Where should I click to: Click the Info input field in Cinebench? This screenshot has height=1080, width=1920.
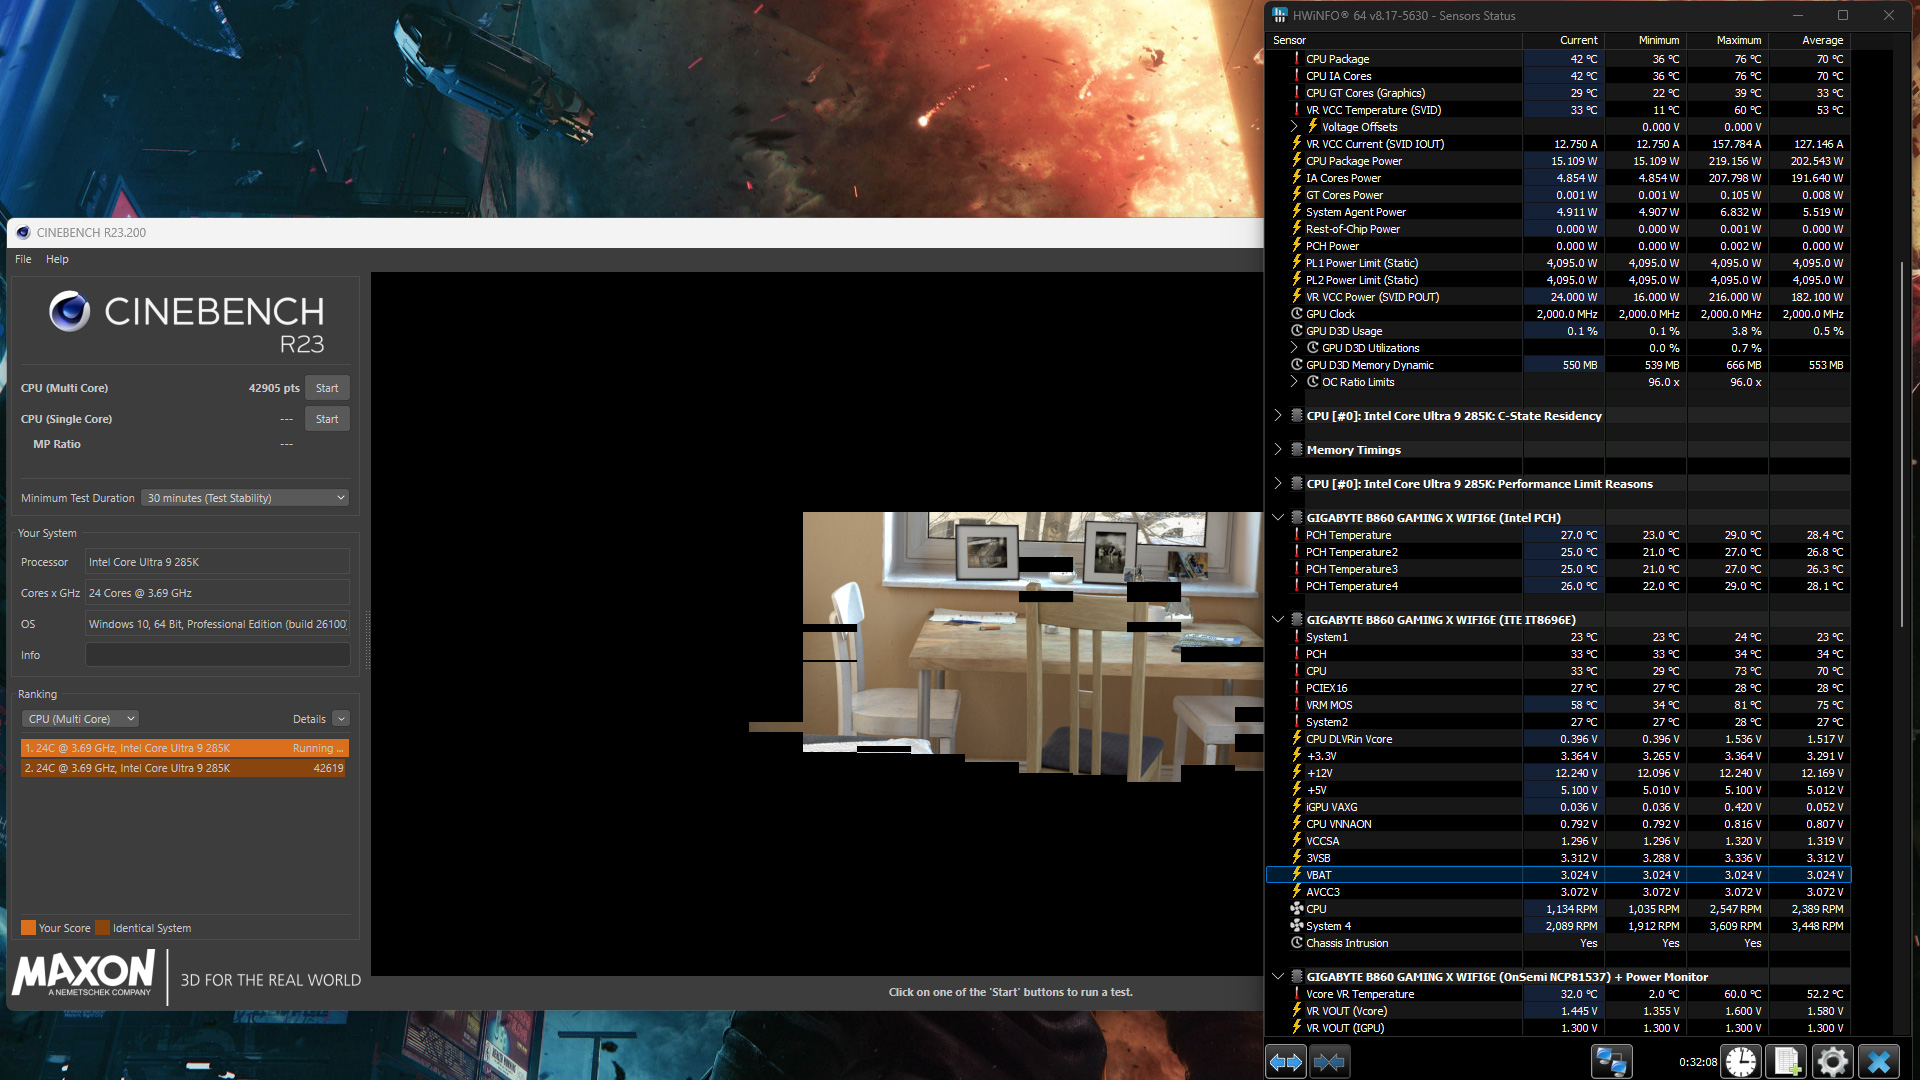click(x=217, y=655)
